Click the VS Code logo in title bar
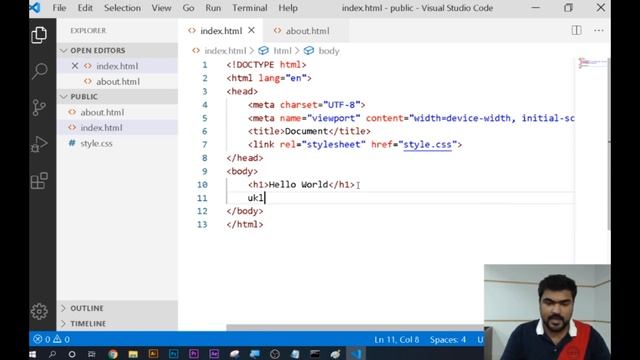The width and height of the screenshot is (640, 360). [35, 8]
